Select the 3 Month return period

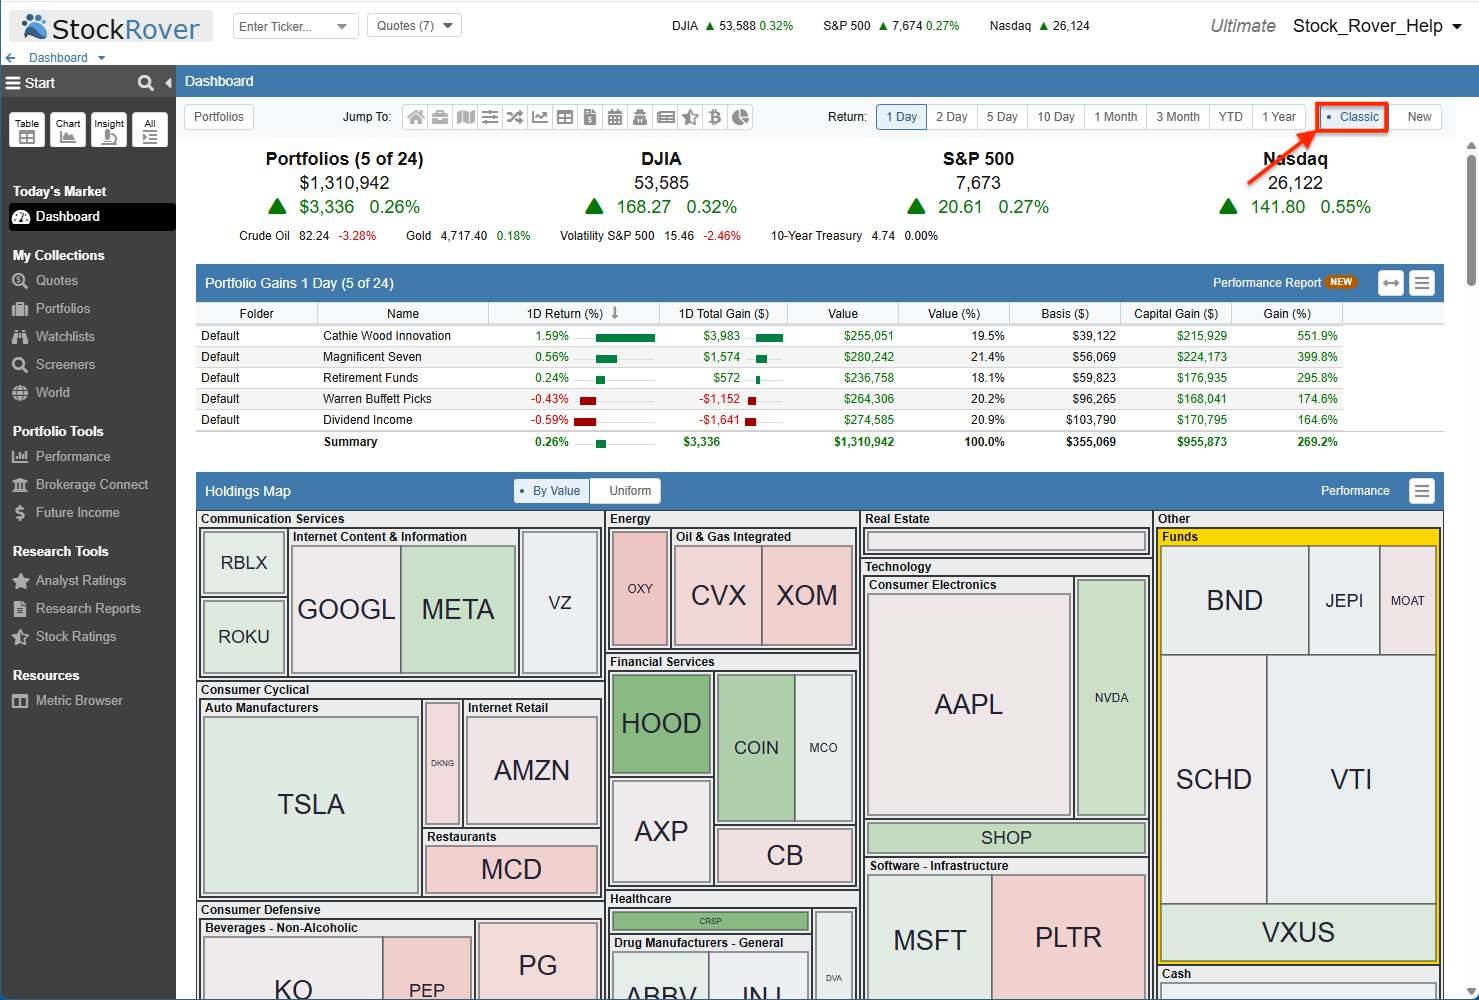(x=1178, y=117)
